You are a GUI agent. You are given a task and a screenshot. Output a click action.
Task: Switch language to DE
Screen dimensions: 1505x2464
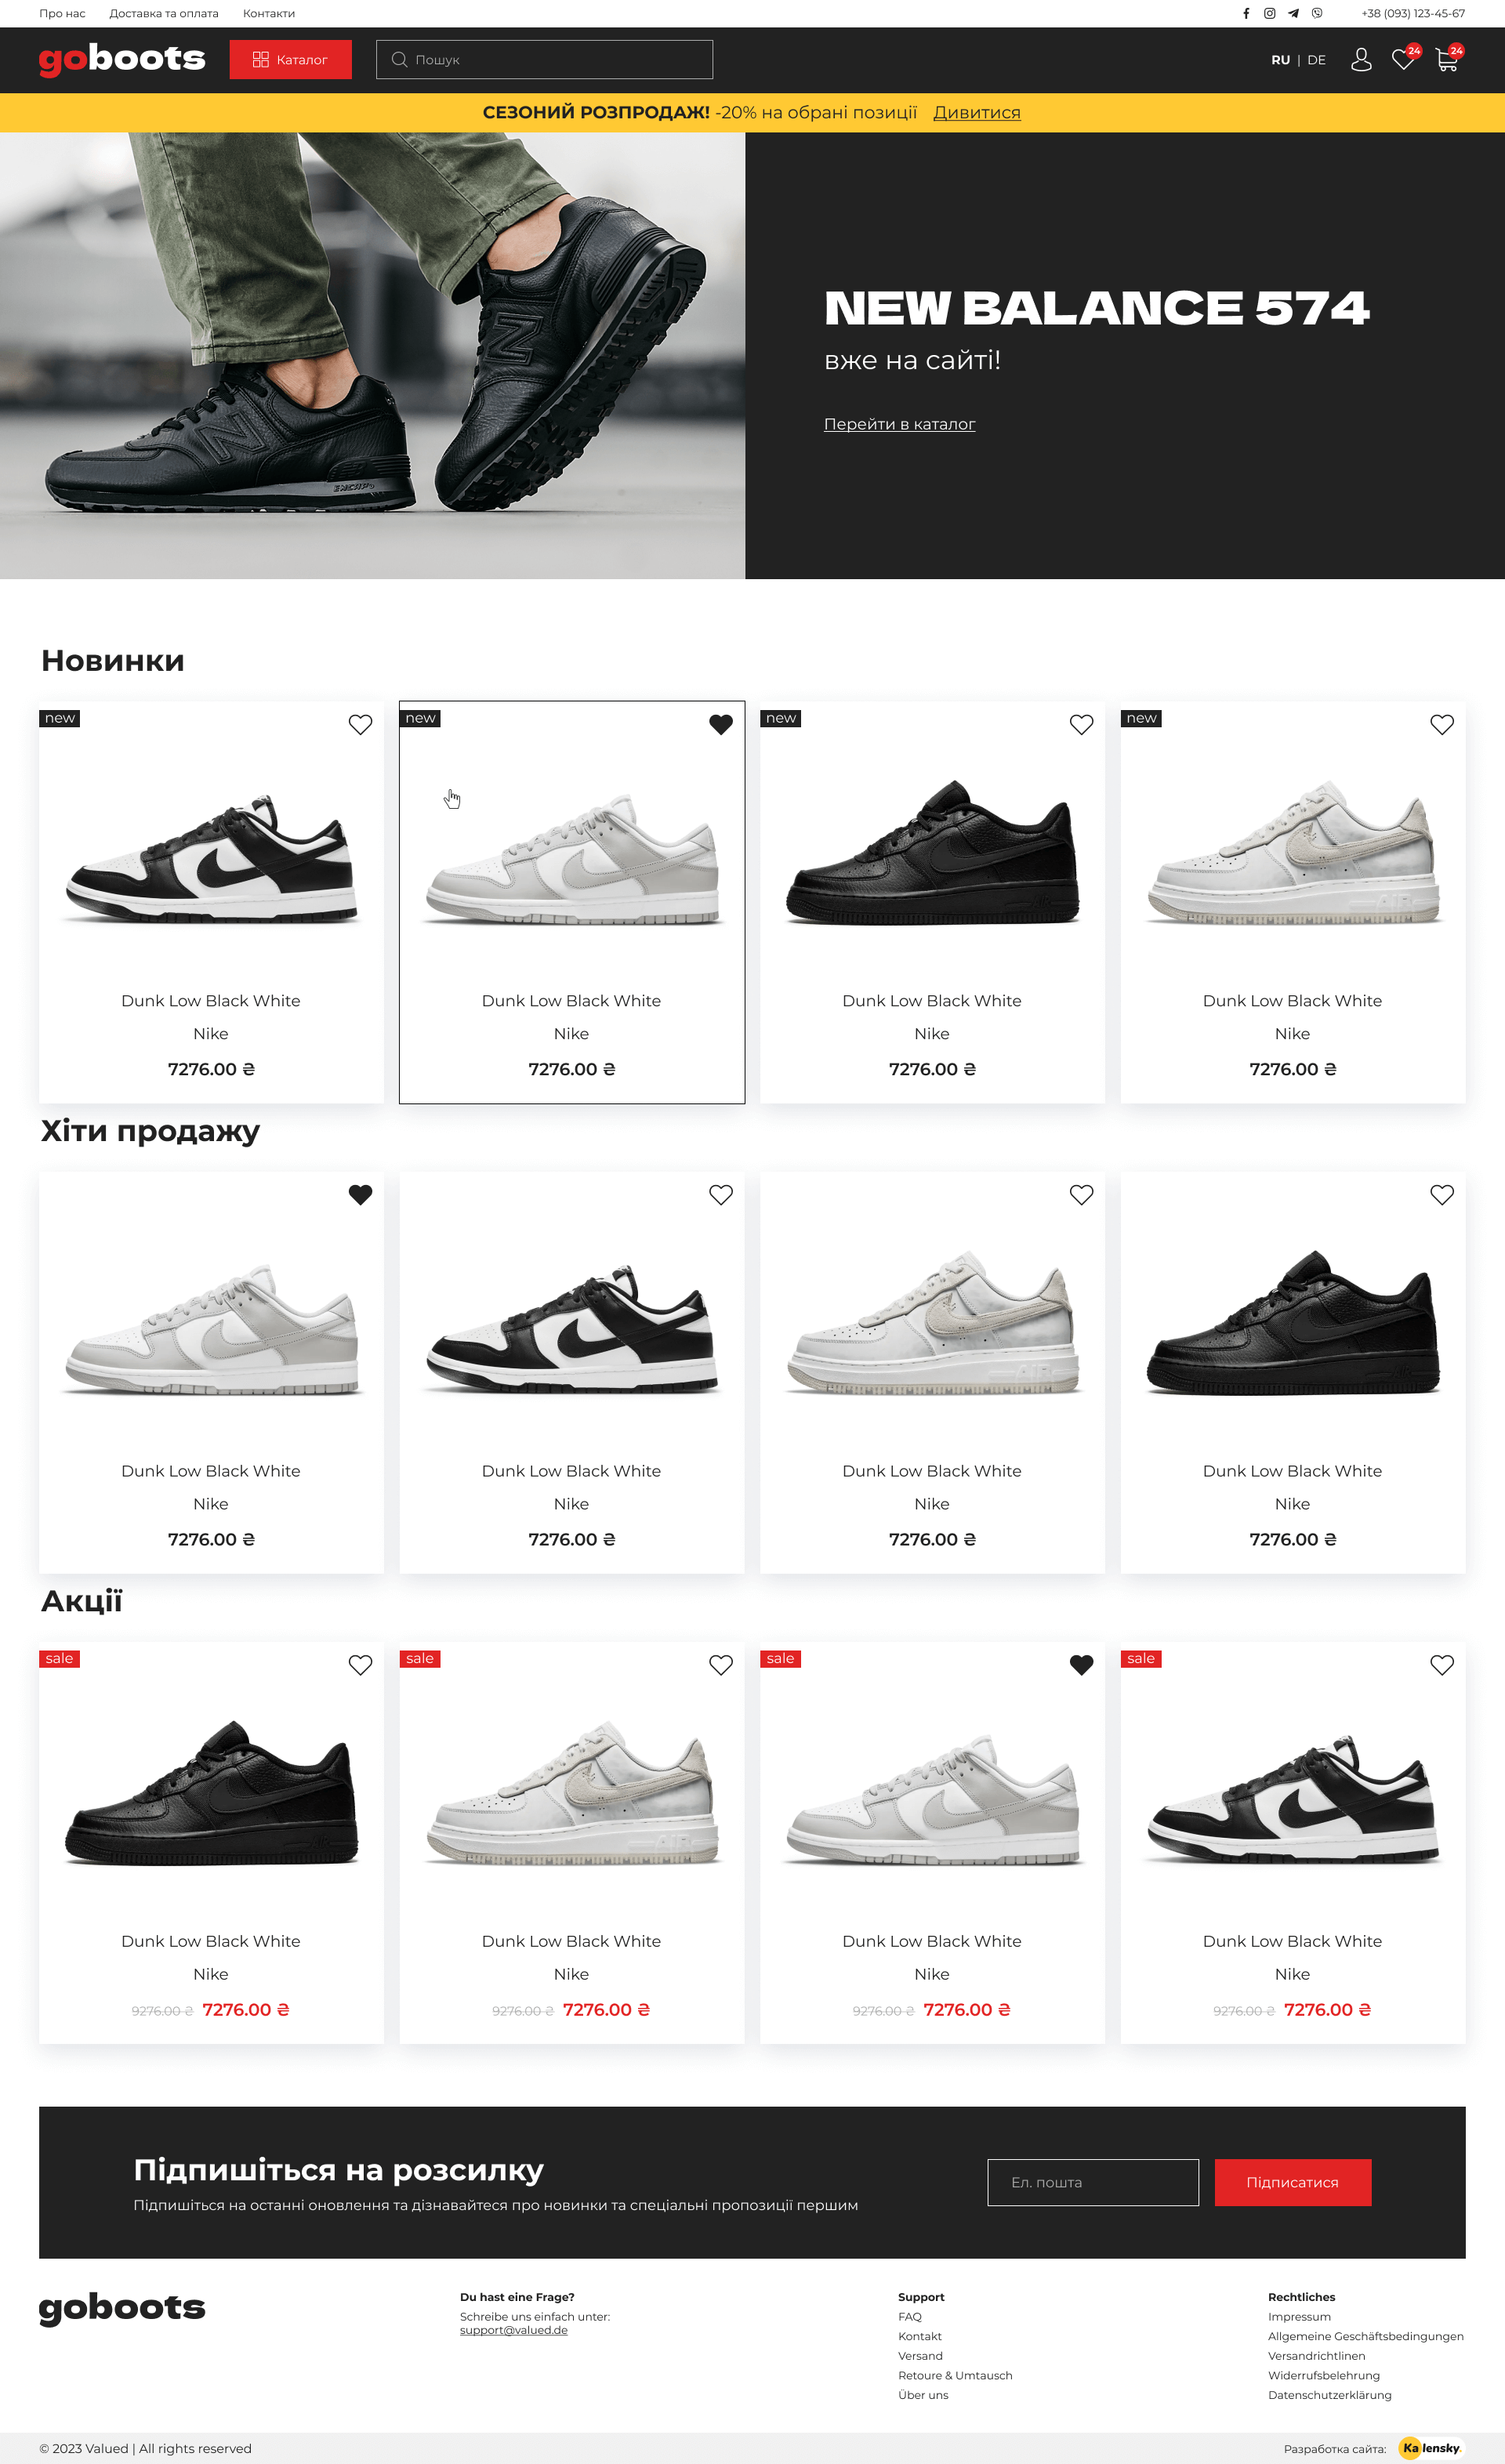[1317, 60]
